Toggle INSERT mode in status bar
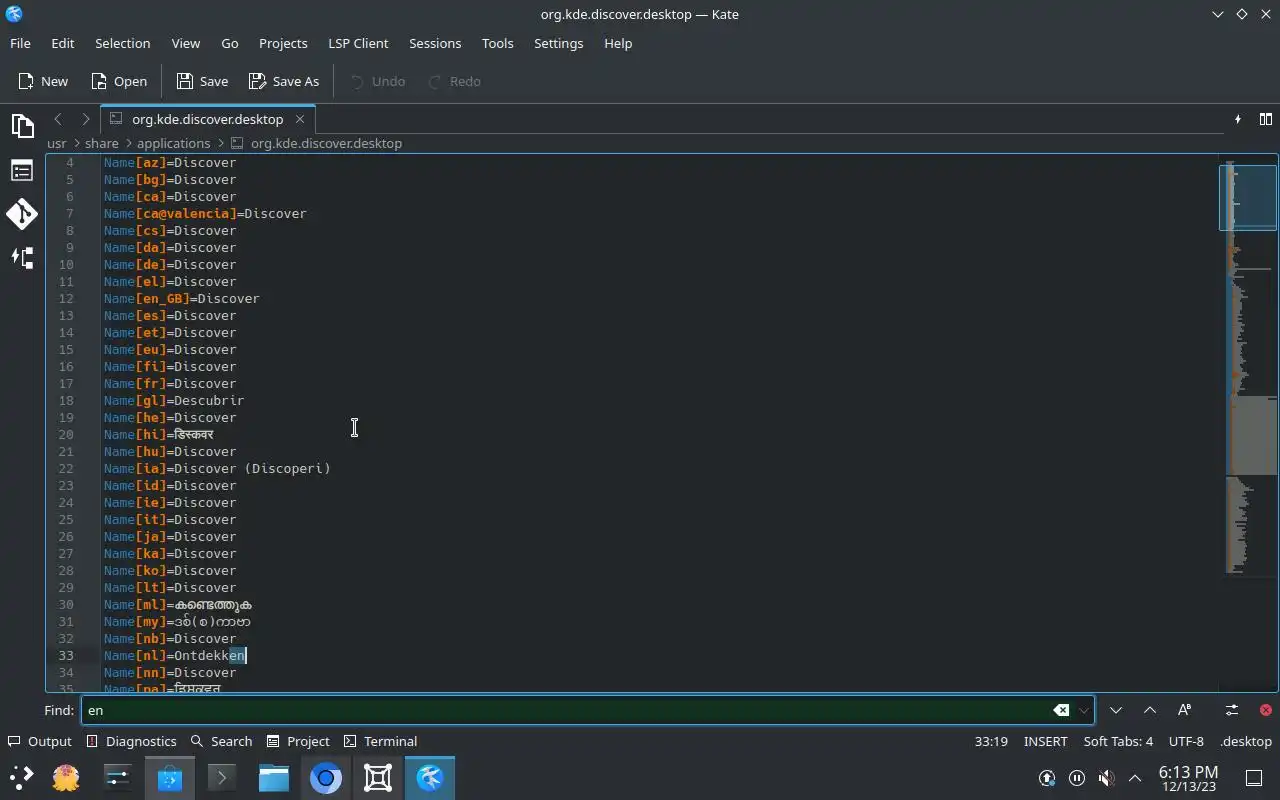The image size is (1280, 800). (1045, 741)
